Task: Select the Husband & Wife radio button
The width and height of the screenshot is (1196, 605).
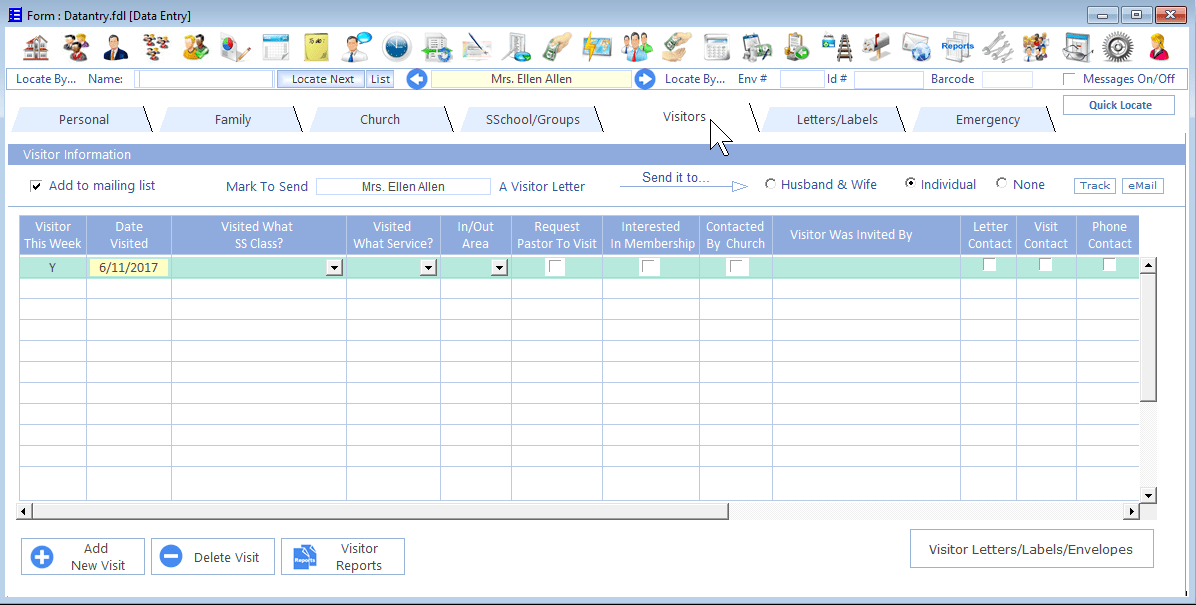Action: [770, 184]
